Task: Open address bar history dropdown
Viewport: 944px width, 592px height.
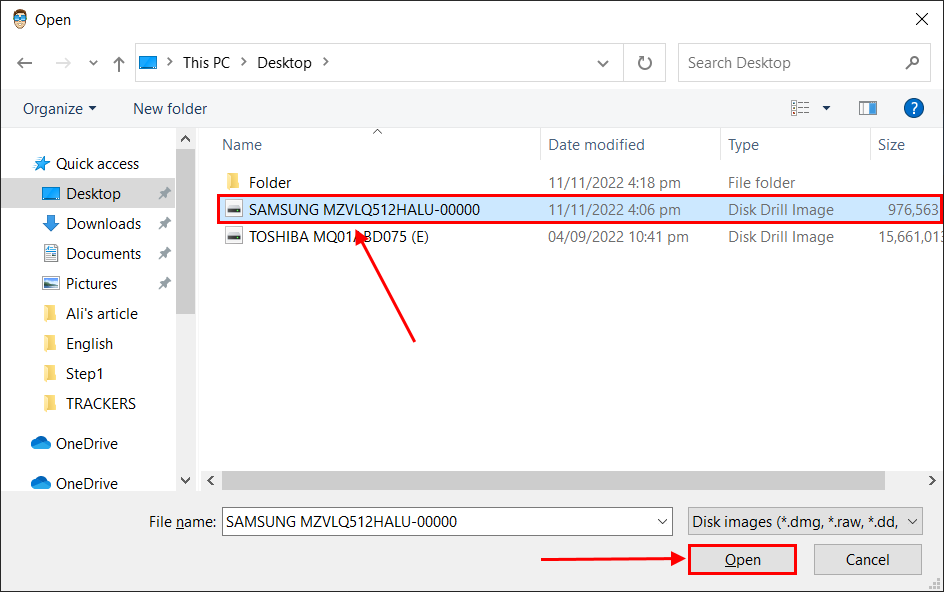Action: click(602, 63)
